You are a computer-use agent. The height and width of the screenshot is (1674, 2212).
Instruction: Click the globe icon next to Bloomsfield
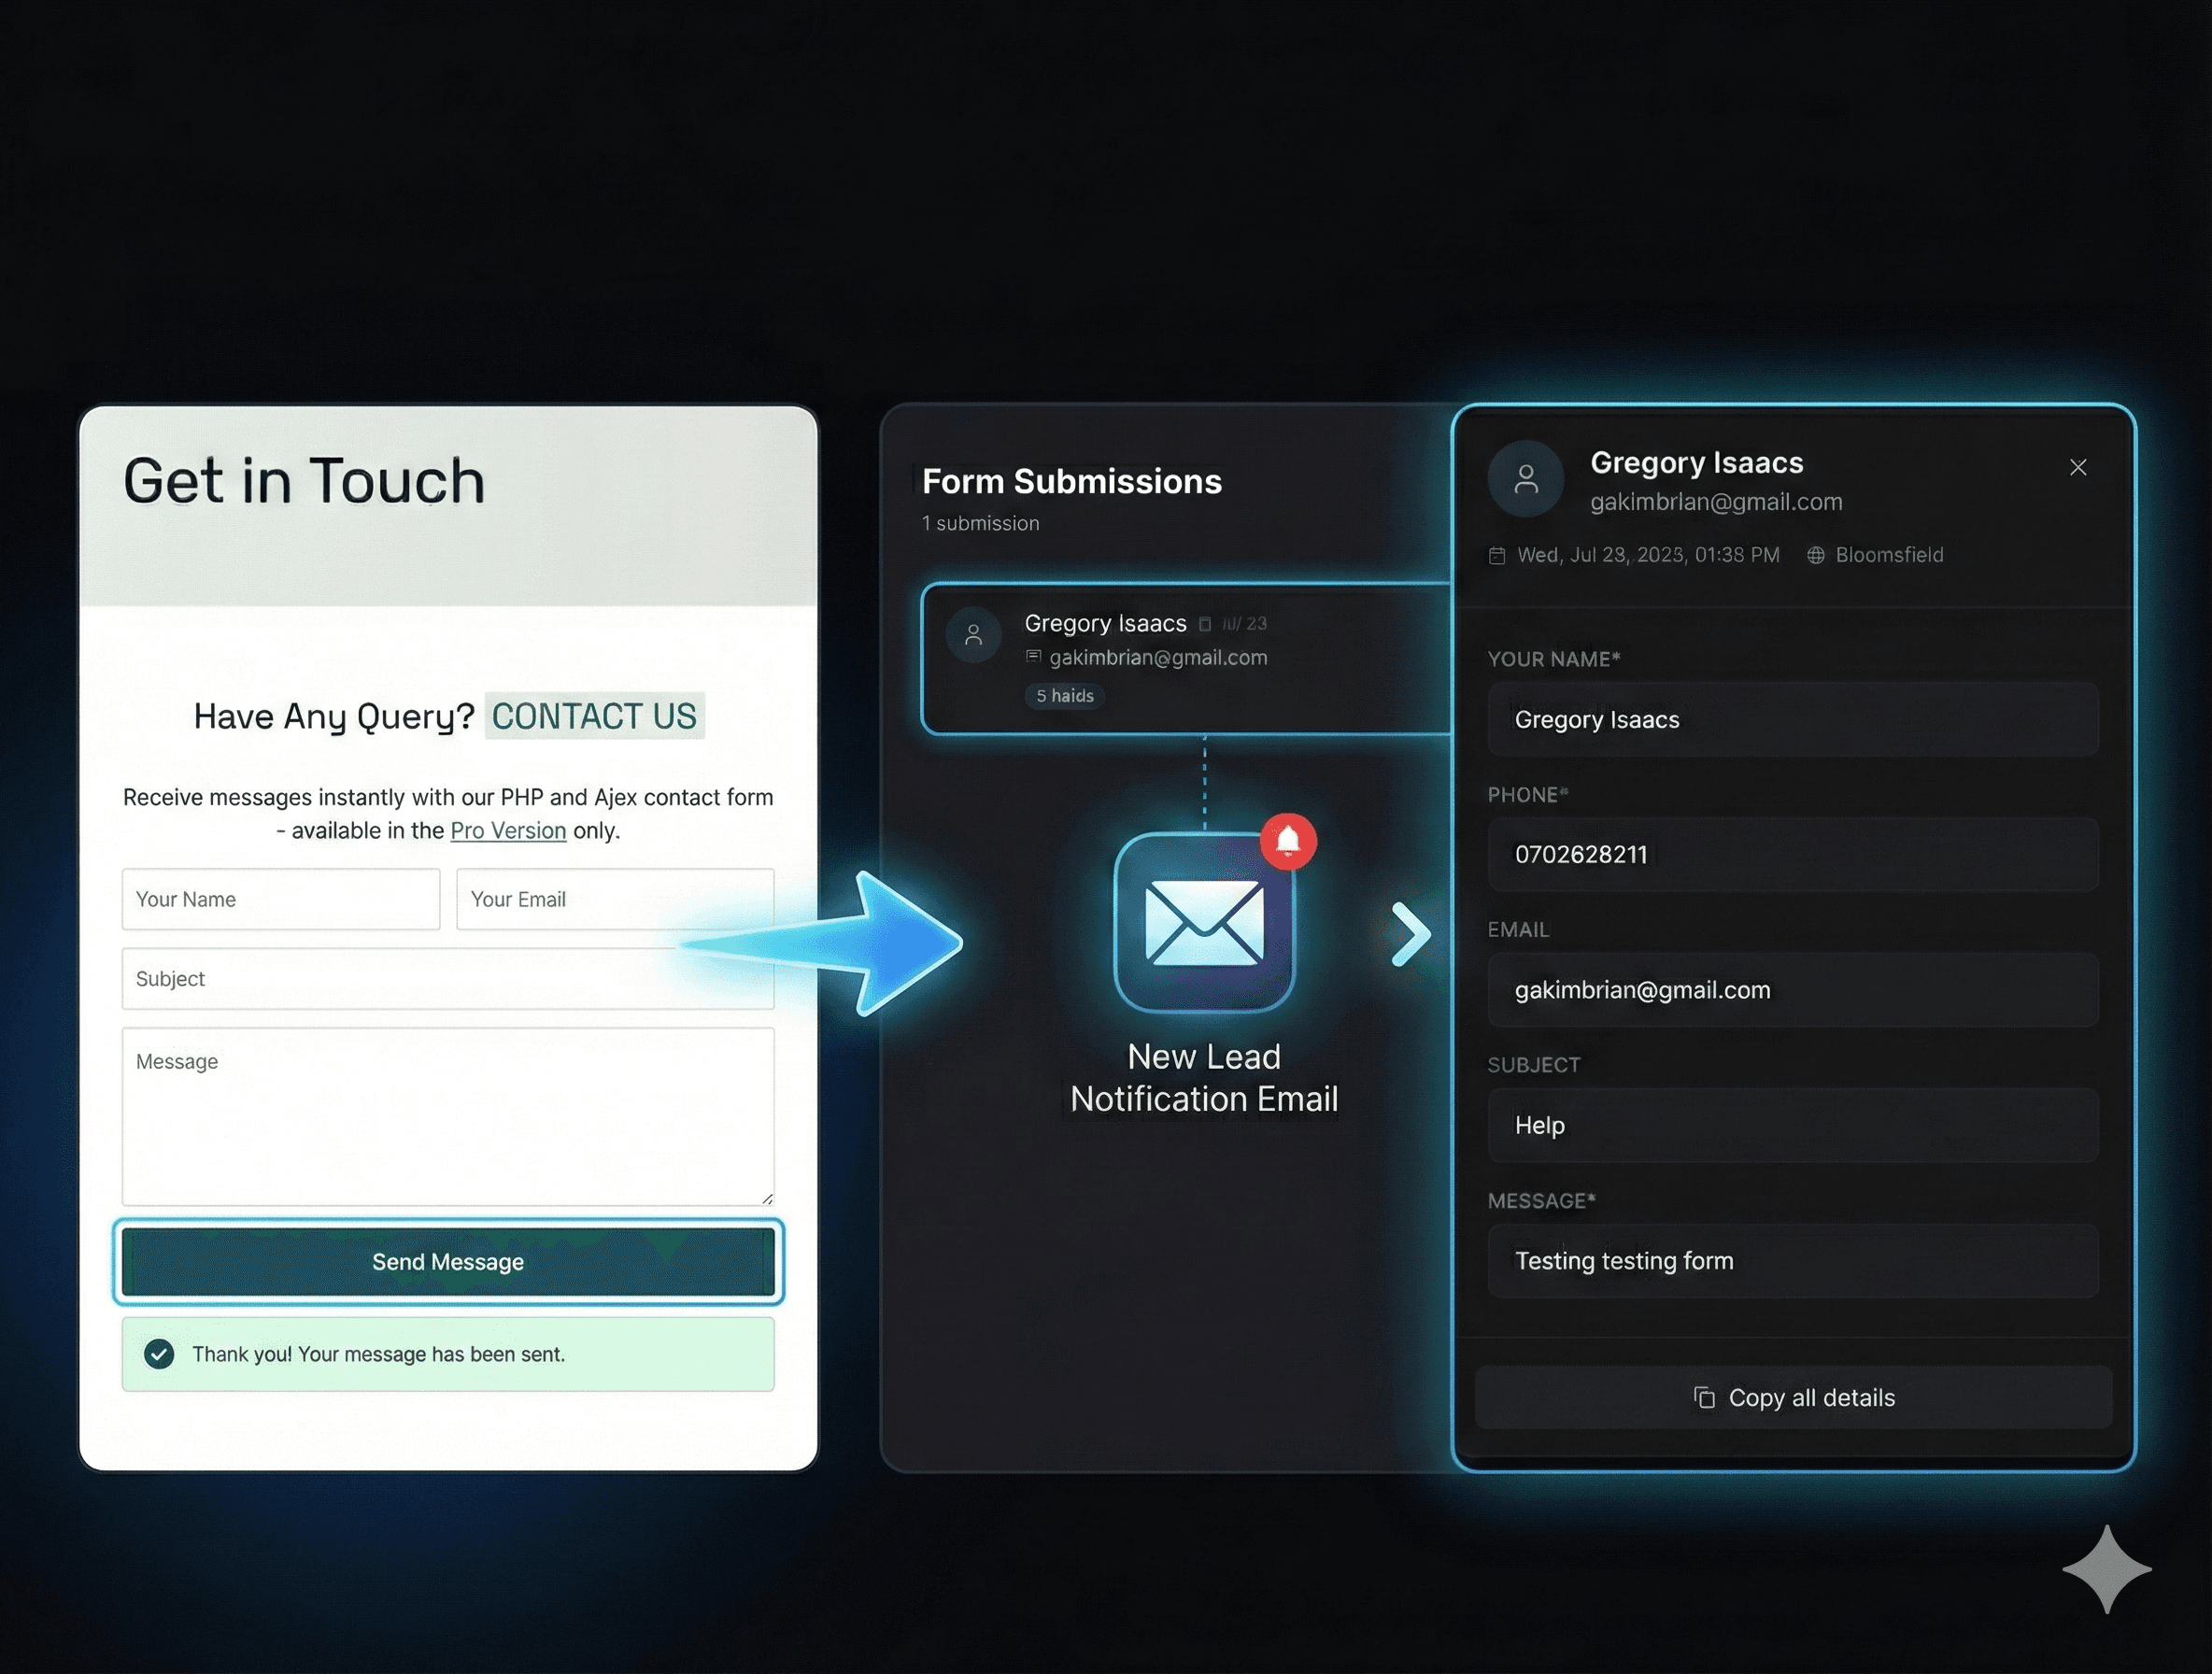(x=1818, y=555)
